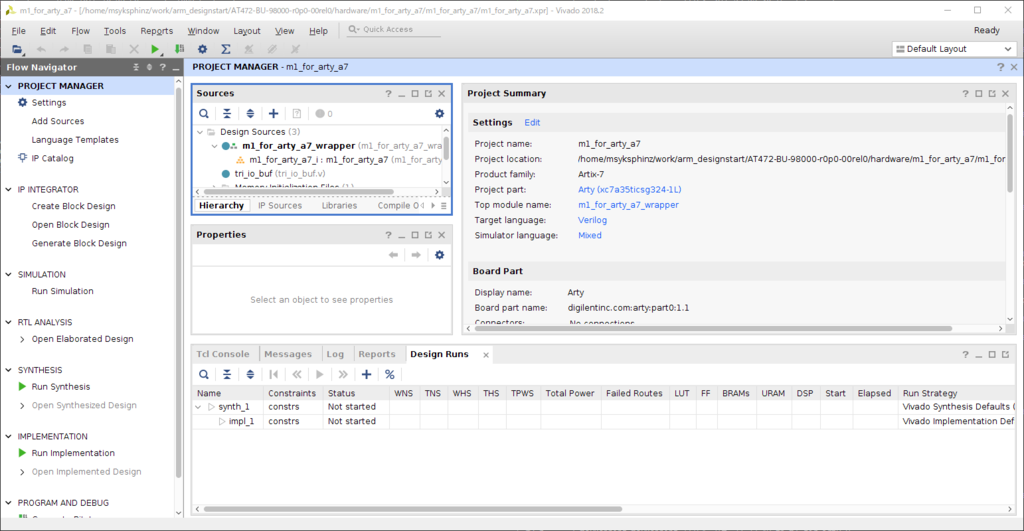This screenshot has width=1024, height=531.
Task: Search in the Sources panel
Action: (204, 114)
